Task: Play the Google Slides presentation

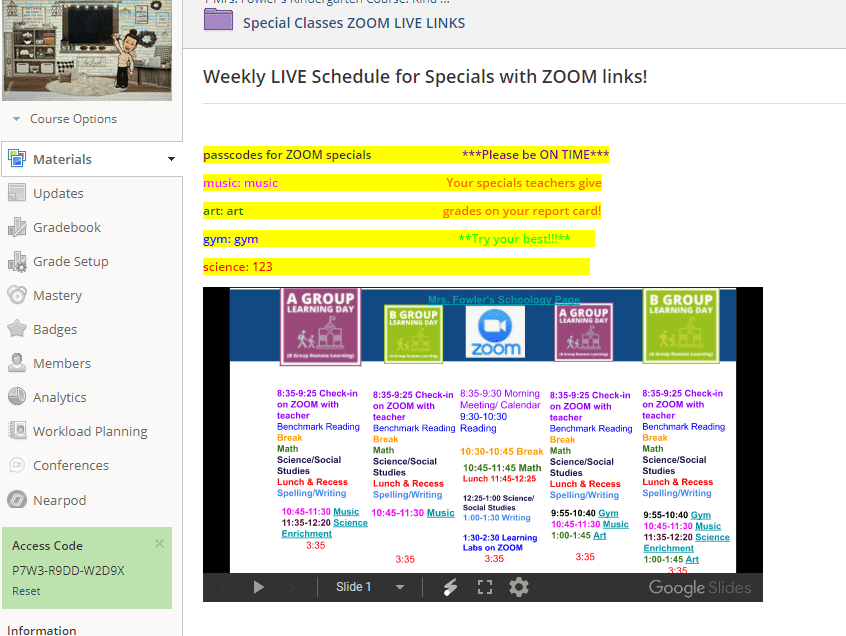Action: click(258, 587)
